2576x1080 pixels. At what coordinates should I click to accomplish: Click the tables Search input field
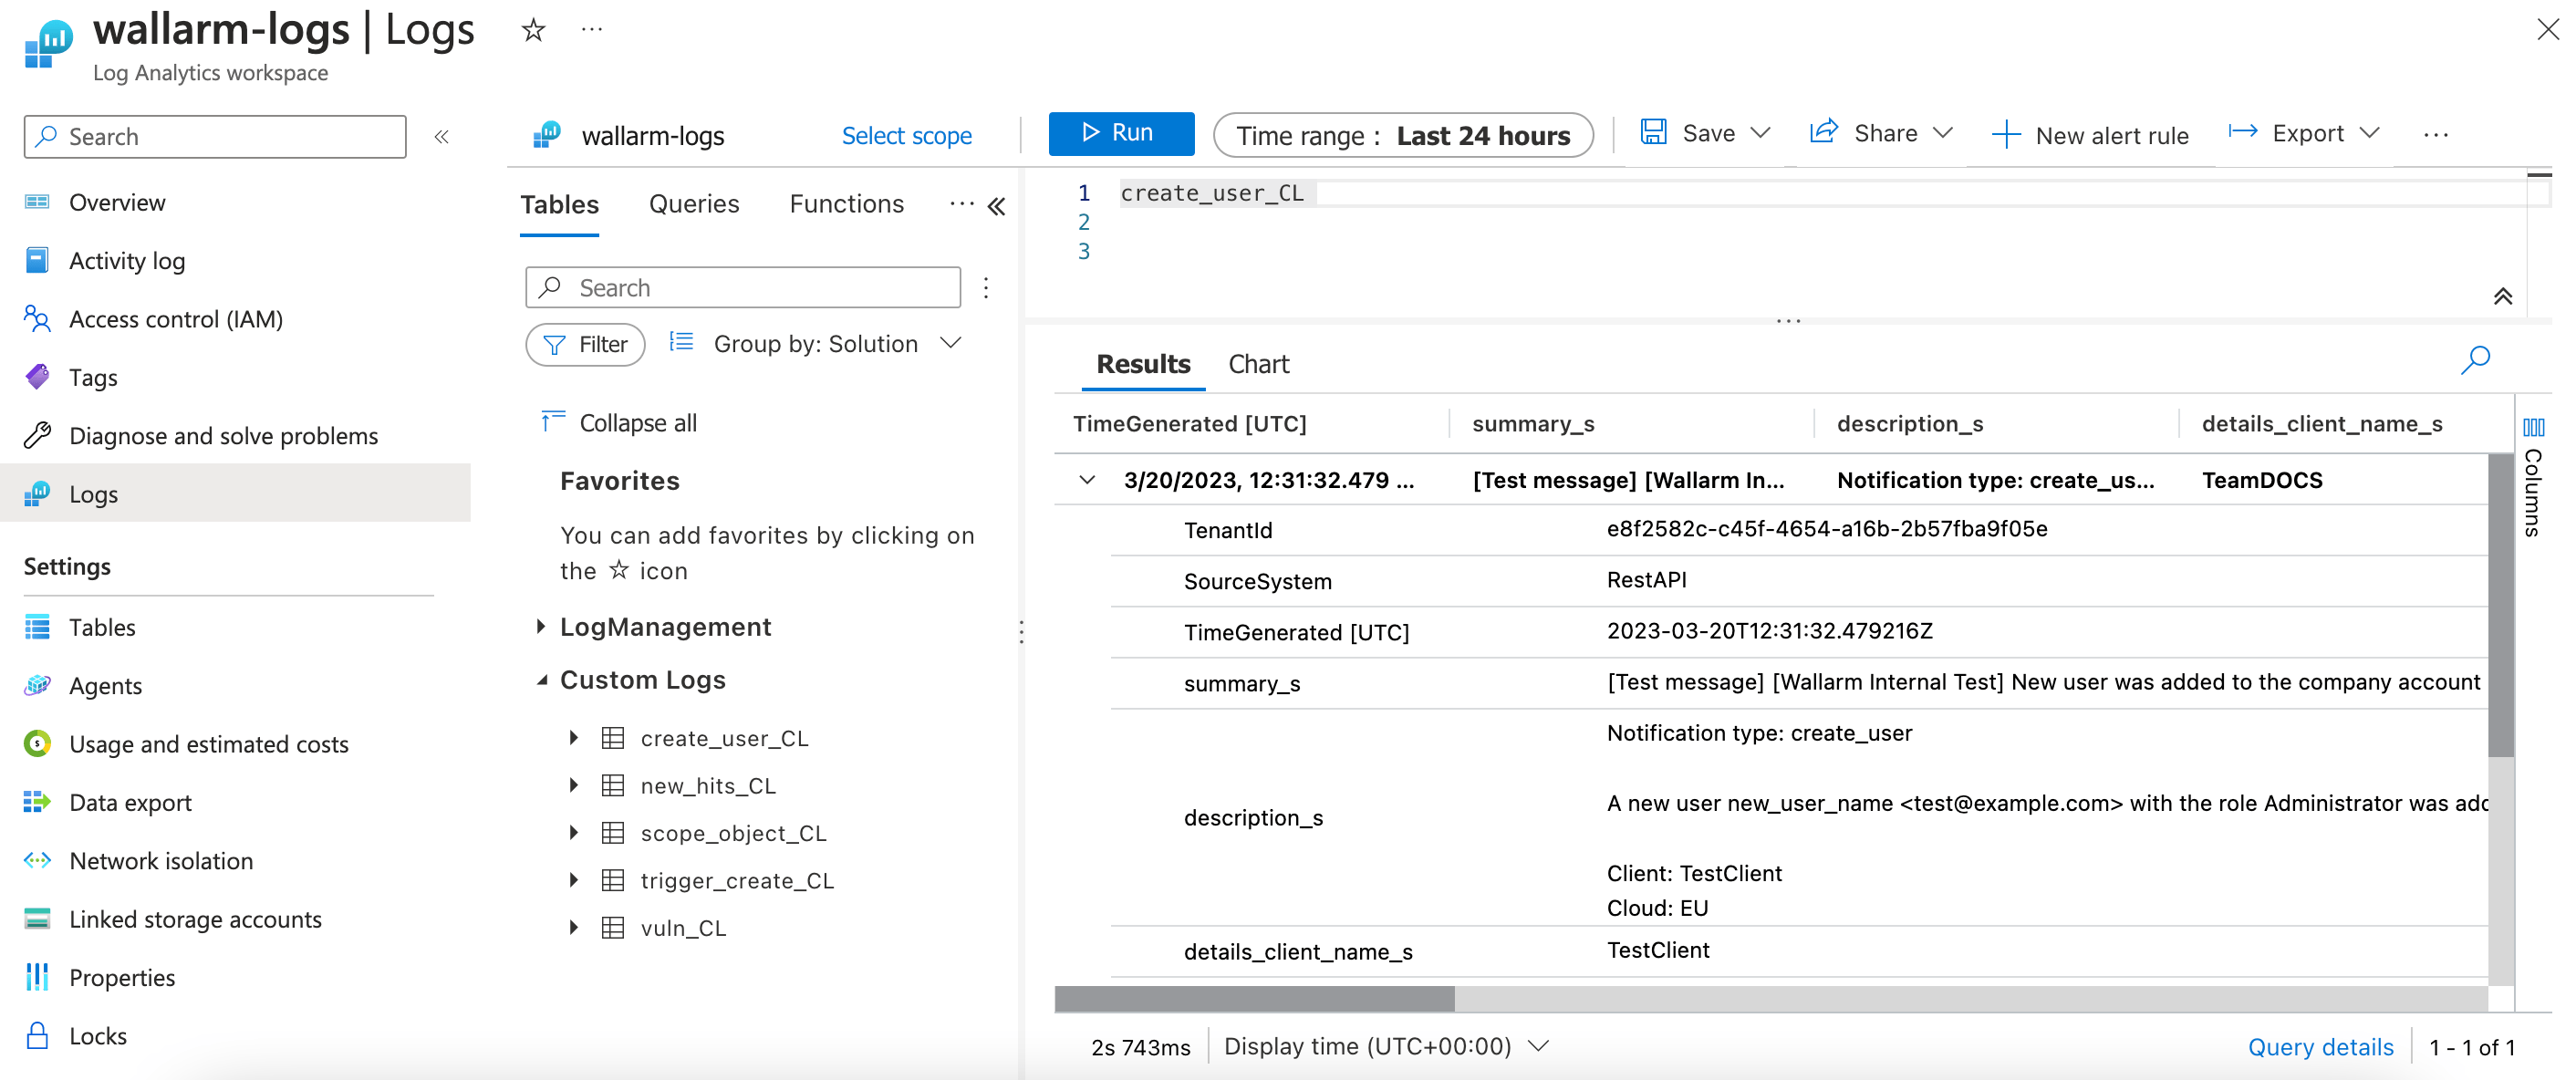760,288
